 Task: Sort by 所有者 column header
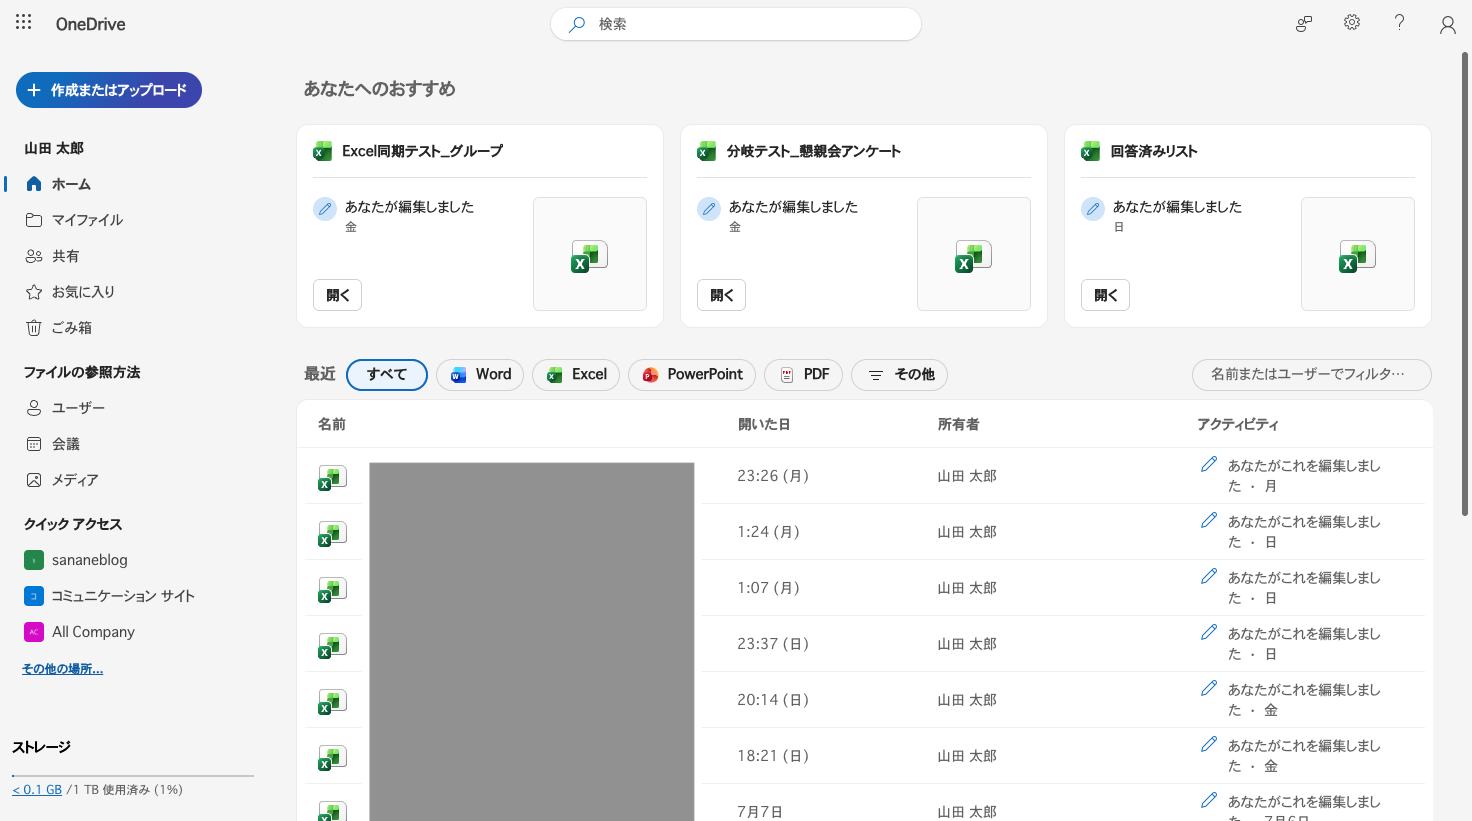[x=958, y=425]
